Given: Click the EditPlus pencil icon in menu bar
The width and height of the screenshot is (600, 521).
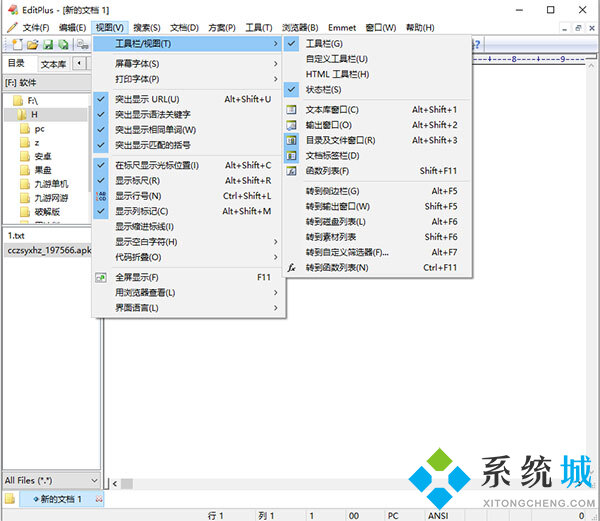Looking at the screenshot, I should pyautogui.click(x=12, y=28).
